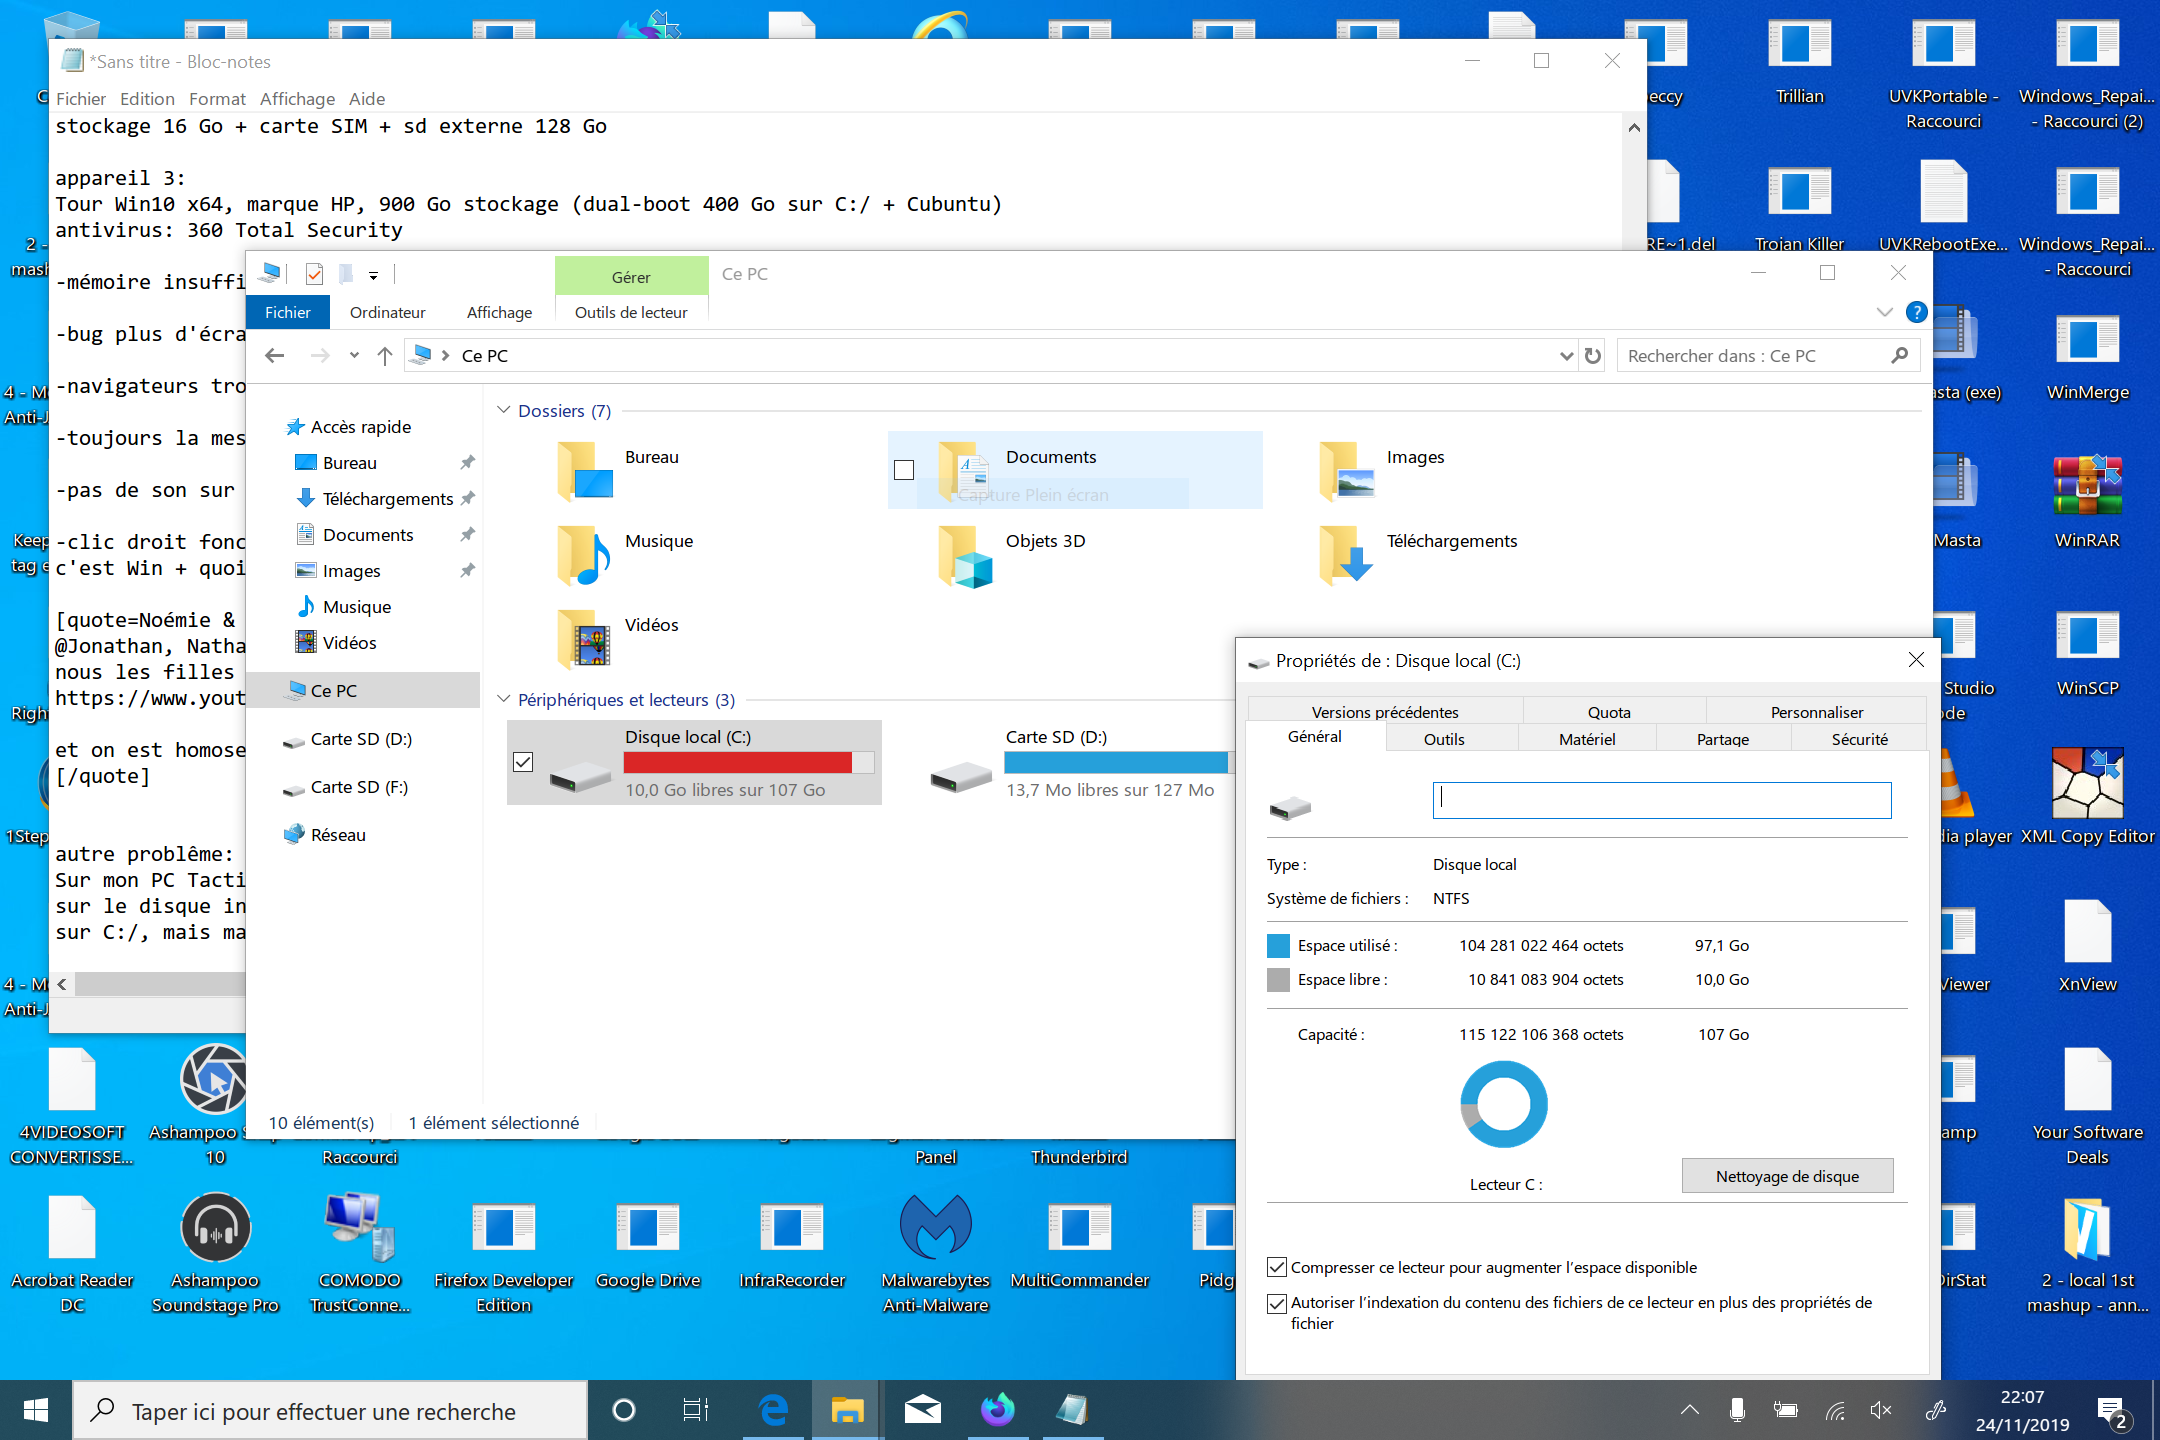This screenshot has height=1440, width=2160.
Task: Open Malwarebytes Anti-Malware desktop icon
Action: point(936,1254)
